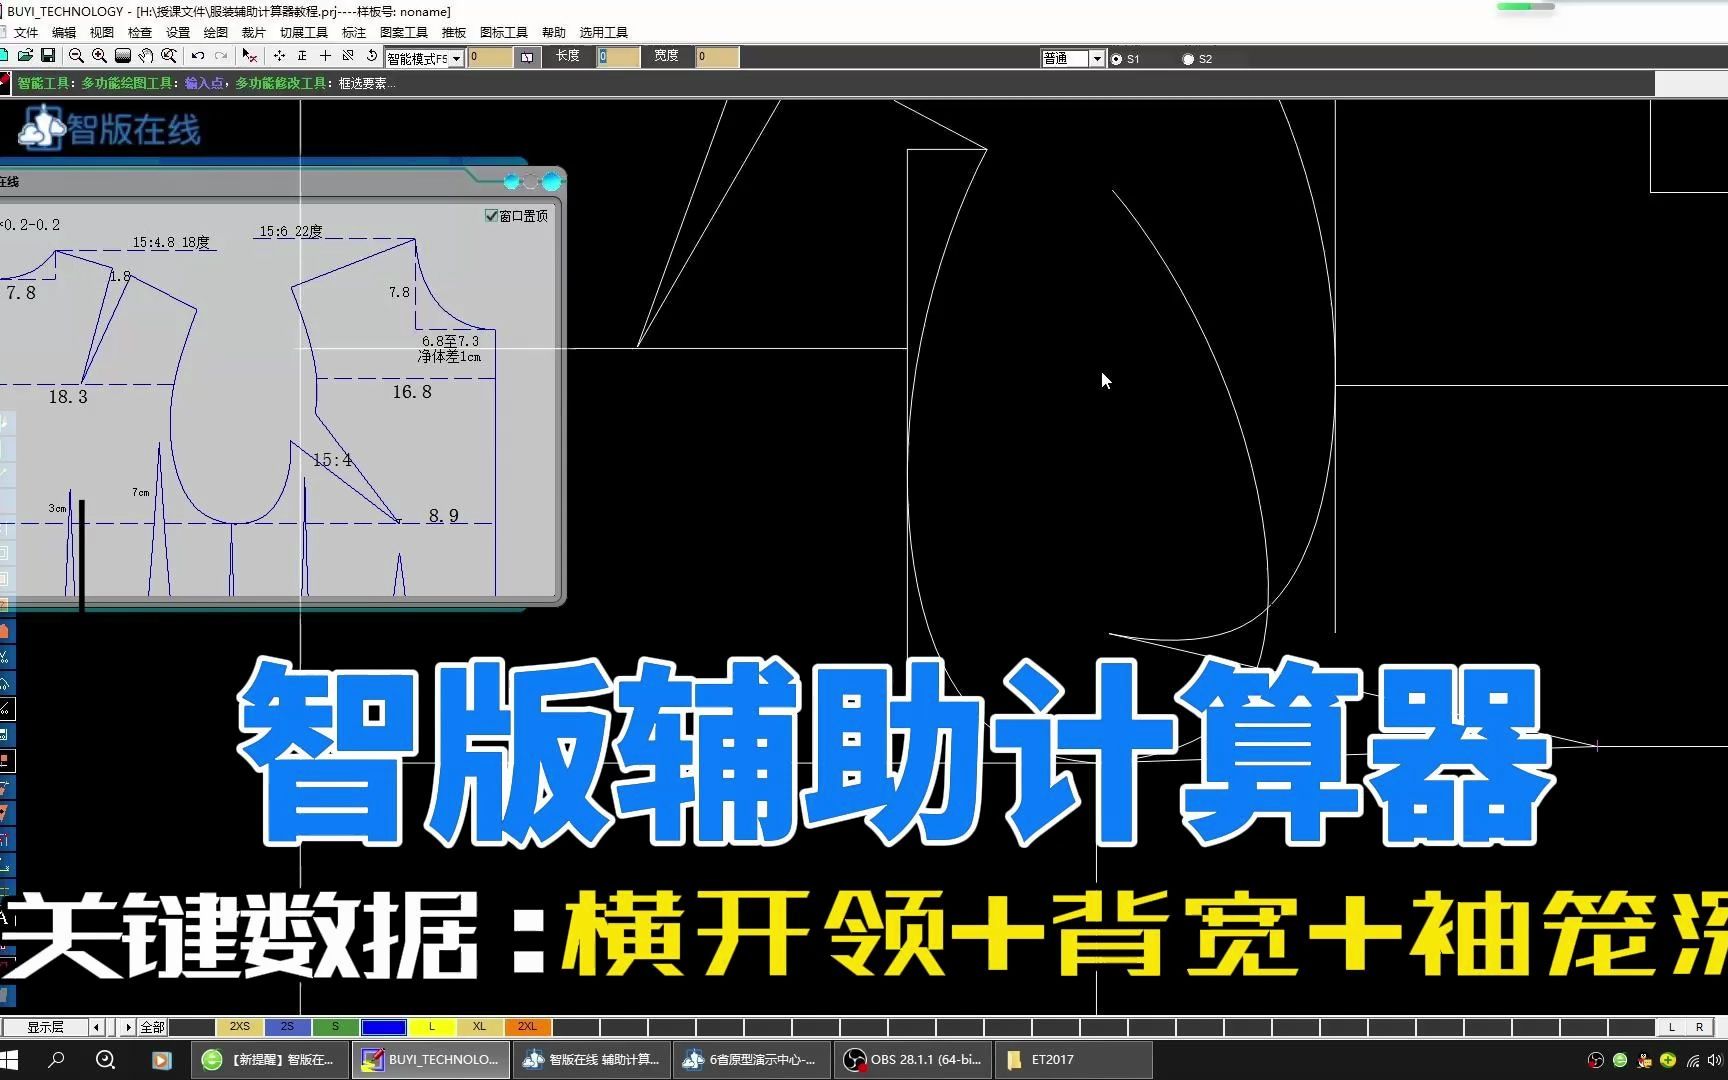Select the 2XS size swatch
This screenshot has height=1080, width=1728.
[x=240, y=1027]
